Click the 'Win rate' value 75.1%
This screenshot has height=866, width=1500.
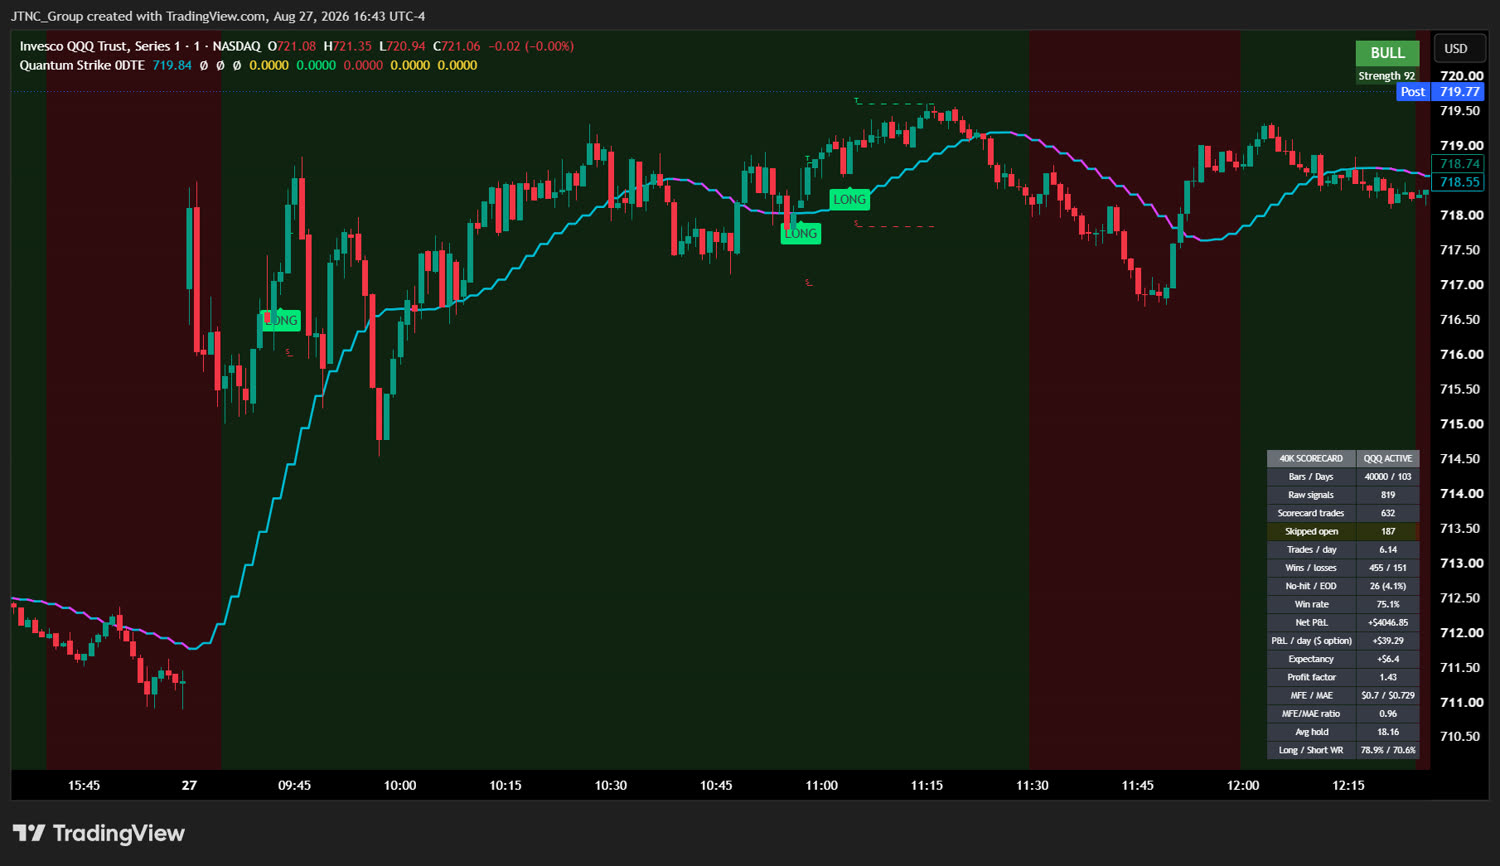(1388, 604)
